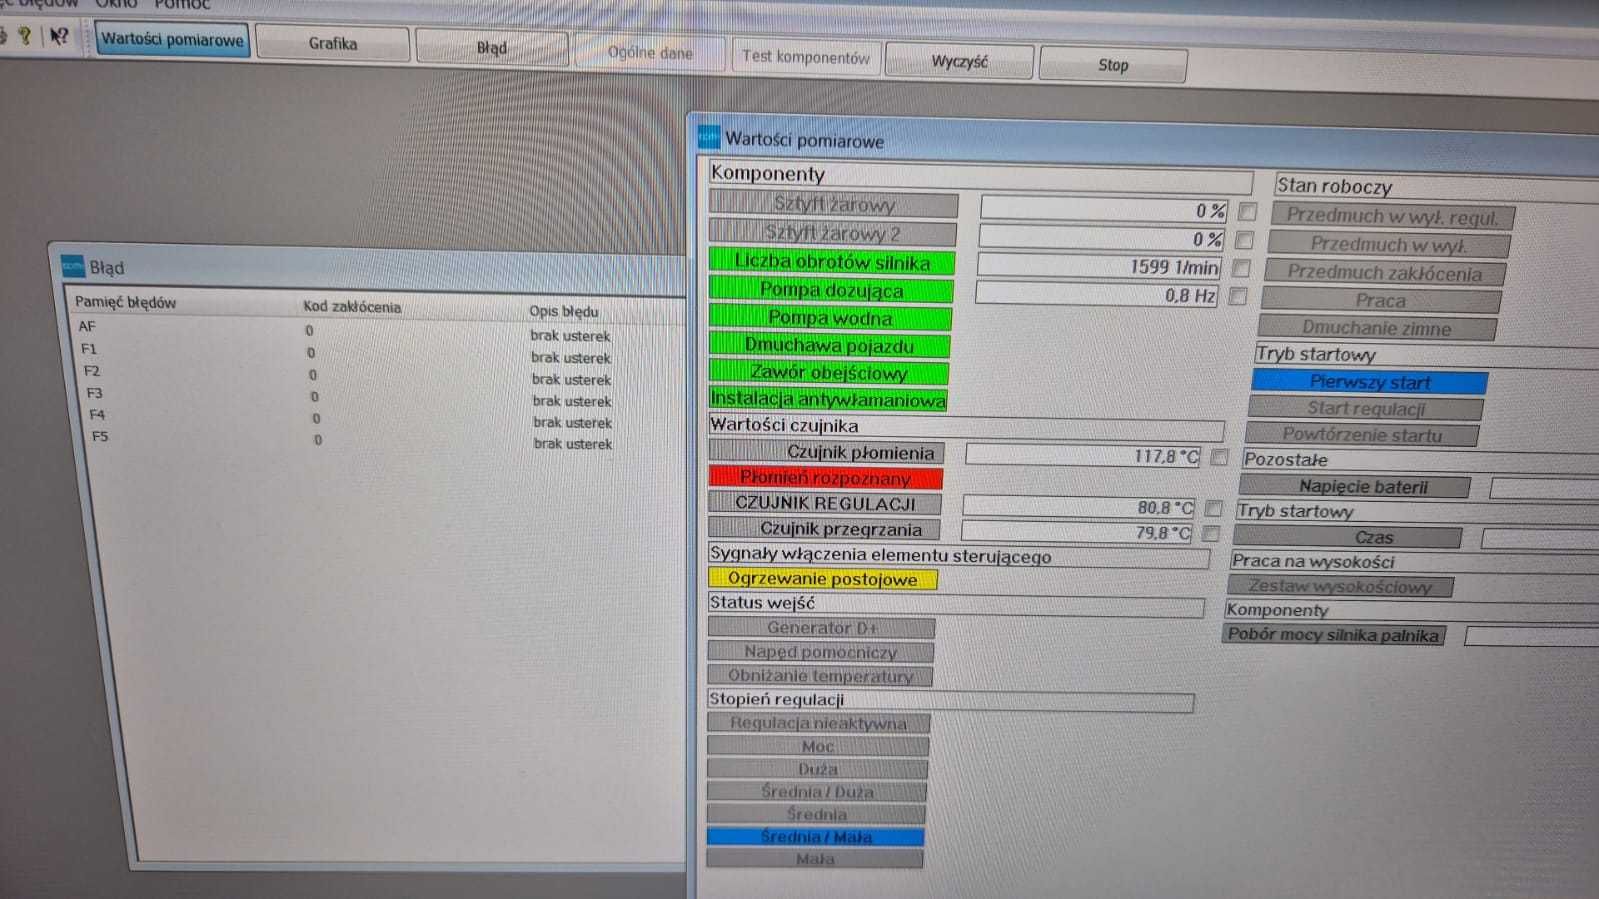Click the Wyczyść button

[959, 61]
